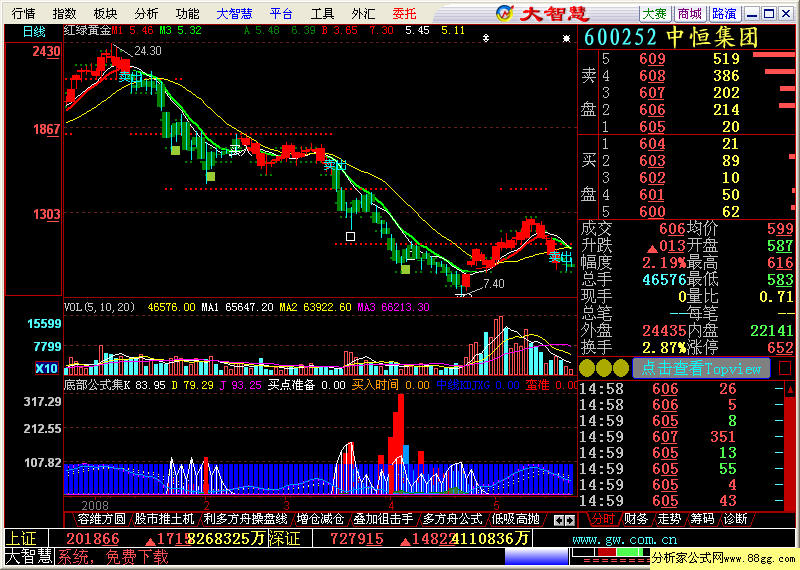
Task: Open the red 委托 menu
Action: click(405, 14)
